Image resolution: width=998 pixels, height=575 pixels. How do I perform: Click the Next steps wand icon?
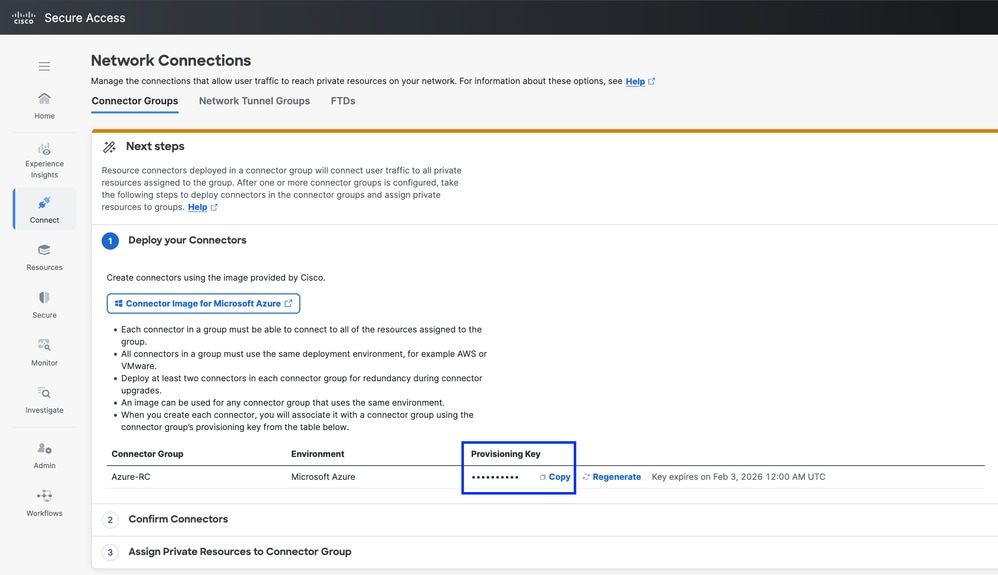pos(109,147)
